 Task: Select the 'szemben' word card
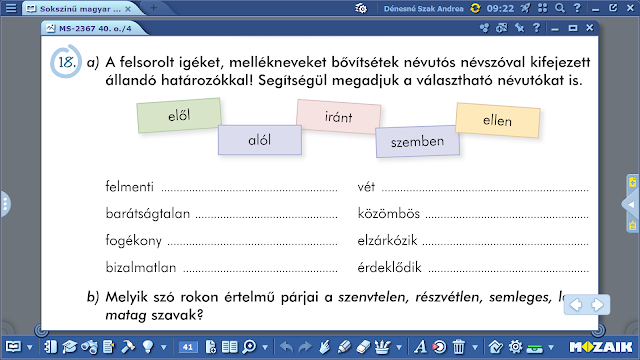coord(417,142)
